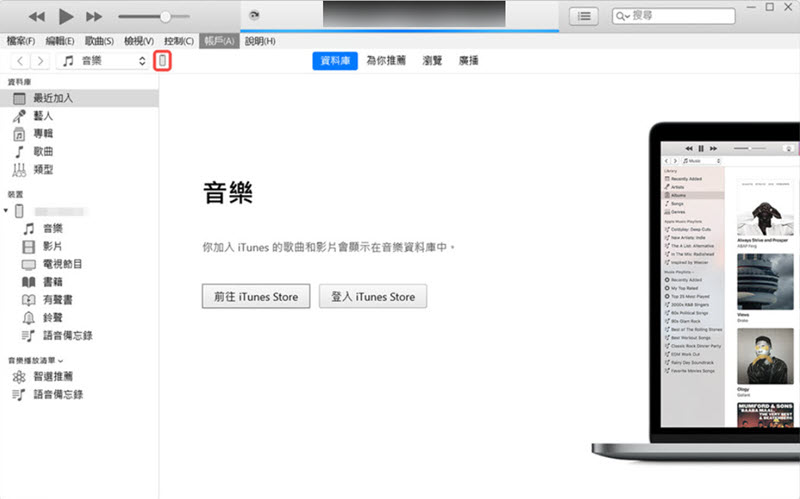Open the 編輯(E) menu
The height and width of the screenshot is (499, 800).
(x=60, y=41)
